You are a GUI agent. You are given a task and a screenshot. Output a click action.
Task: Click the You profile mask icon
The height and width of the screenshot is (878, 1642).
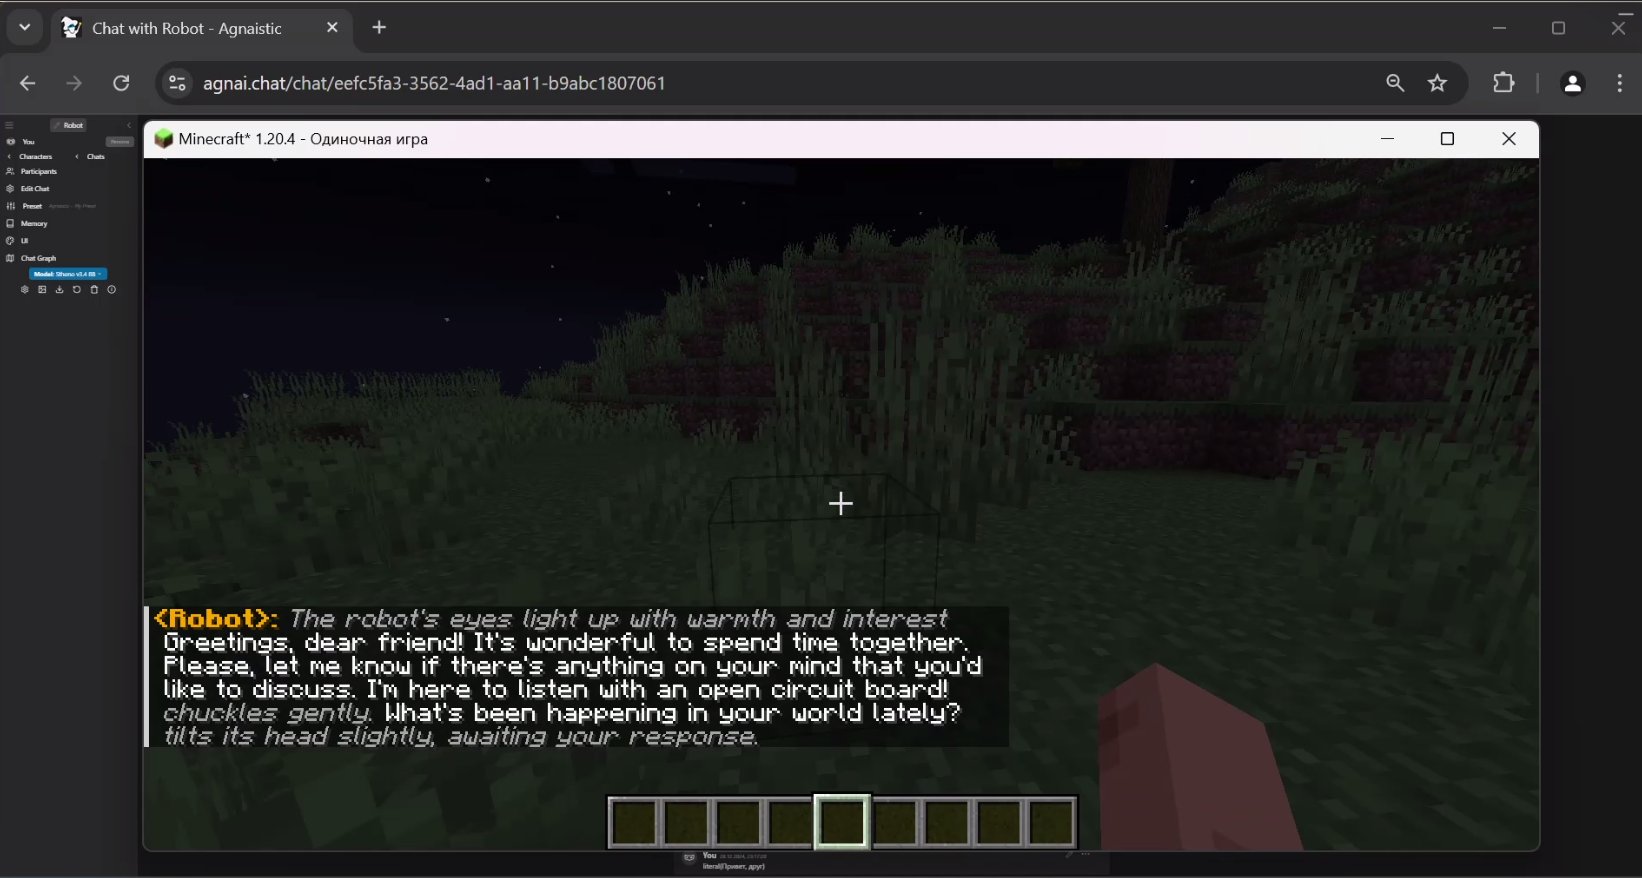(x=10, y=142)
